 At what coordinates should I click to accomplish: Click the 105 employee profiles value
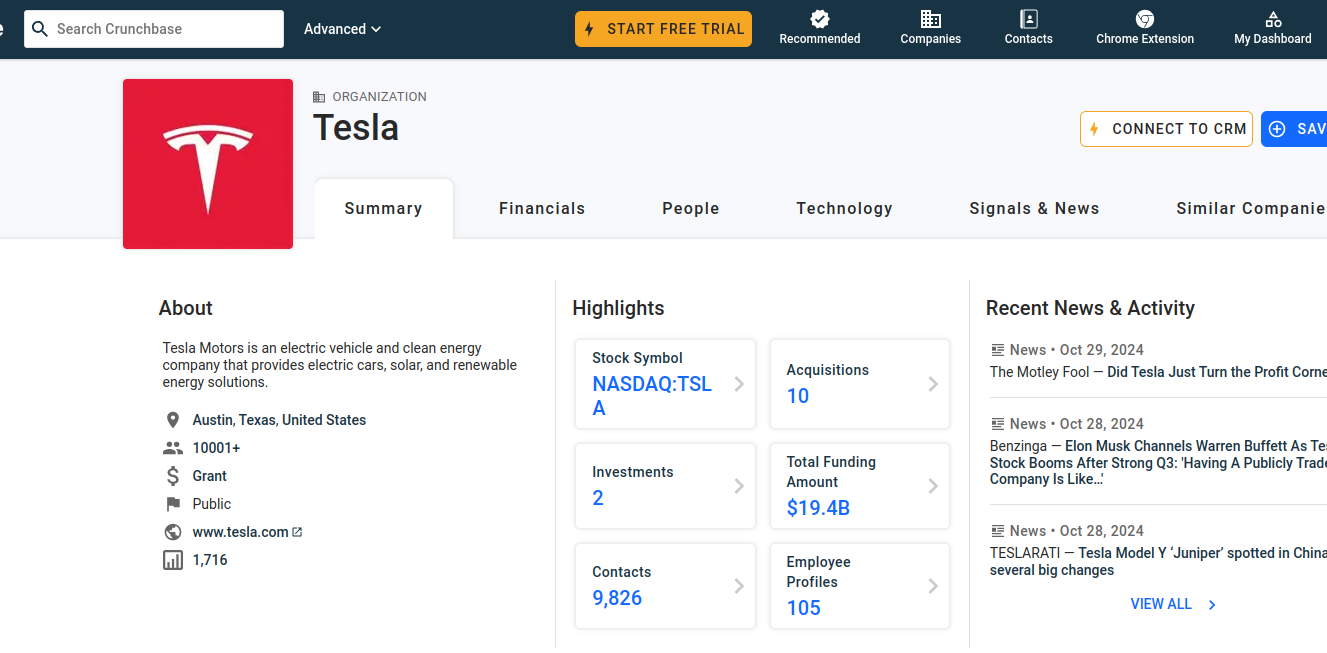(803, 608)
